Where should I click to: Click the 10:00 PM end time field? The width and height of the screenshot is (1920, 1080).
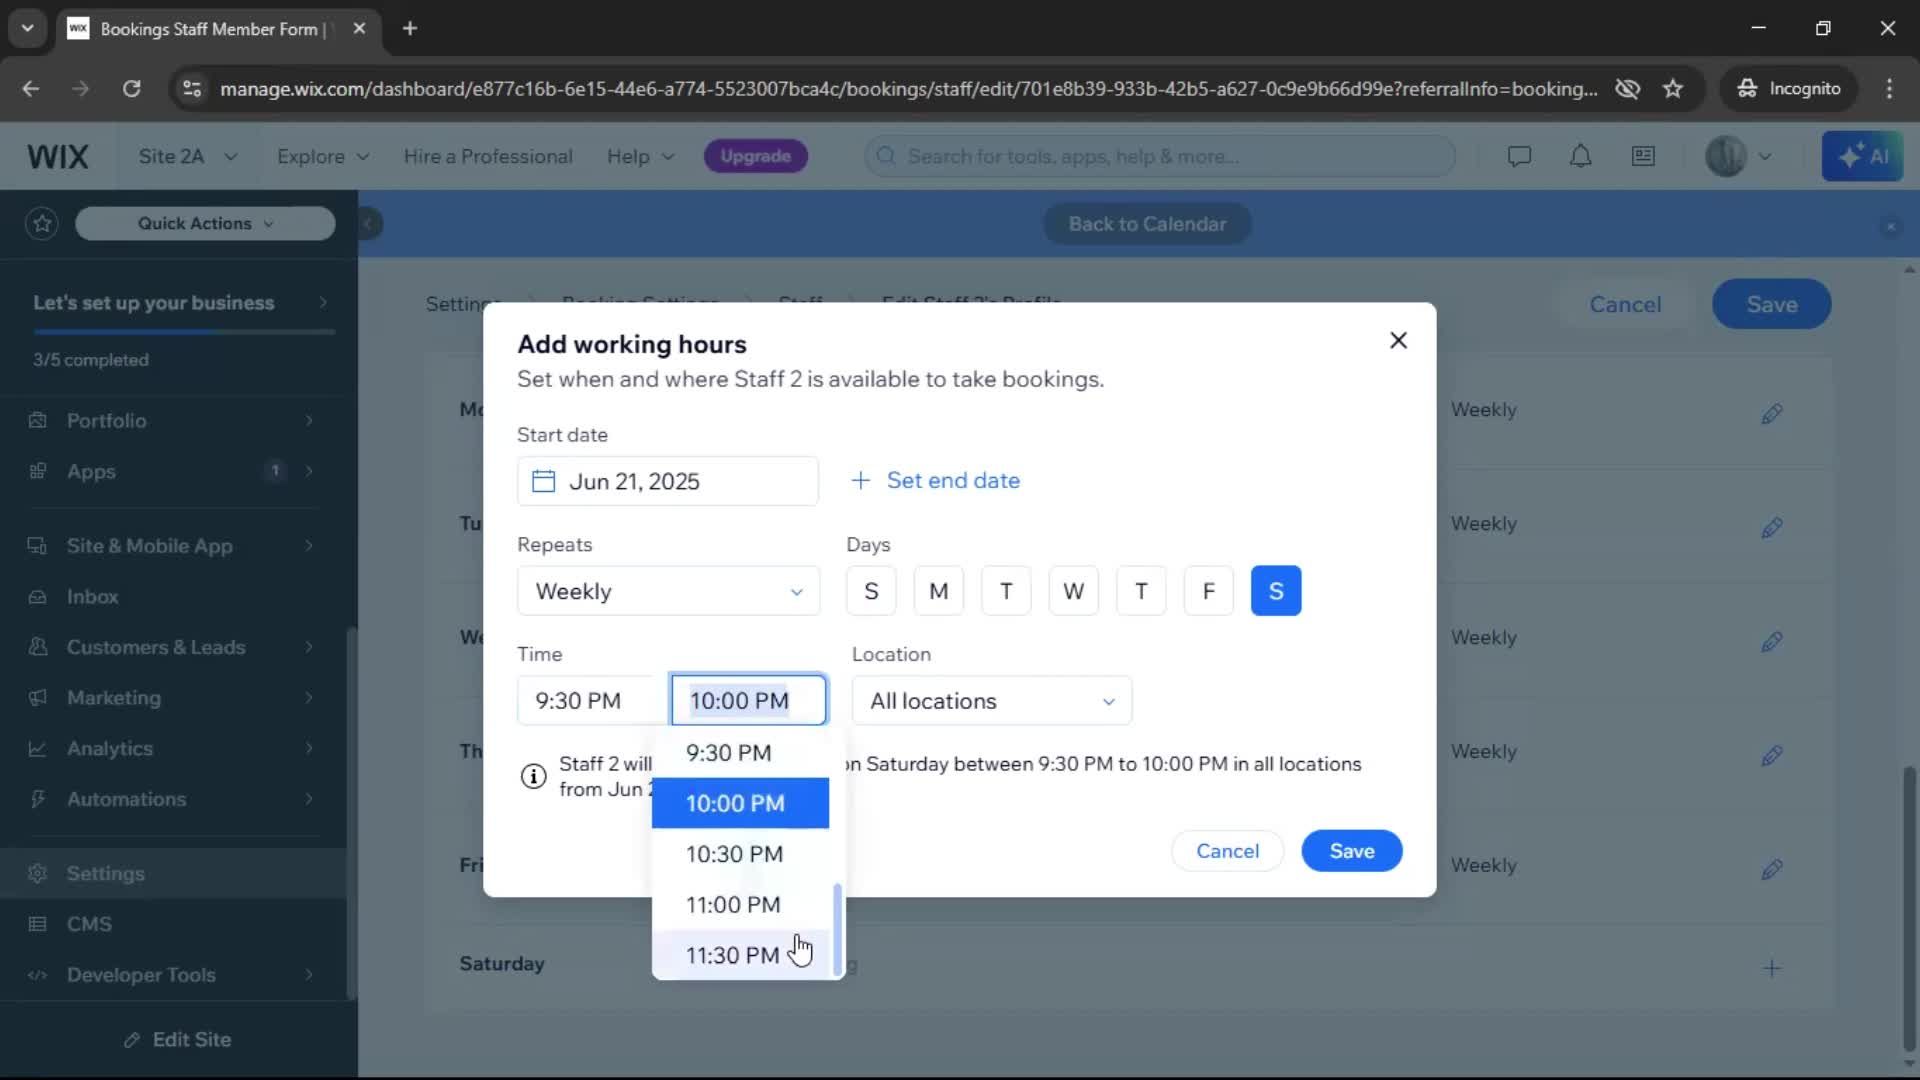tap(749, 700)
